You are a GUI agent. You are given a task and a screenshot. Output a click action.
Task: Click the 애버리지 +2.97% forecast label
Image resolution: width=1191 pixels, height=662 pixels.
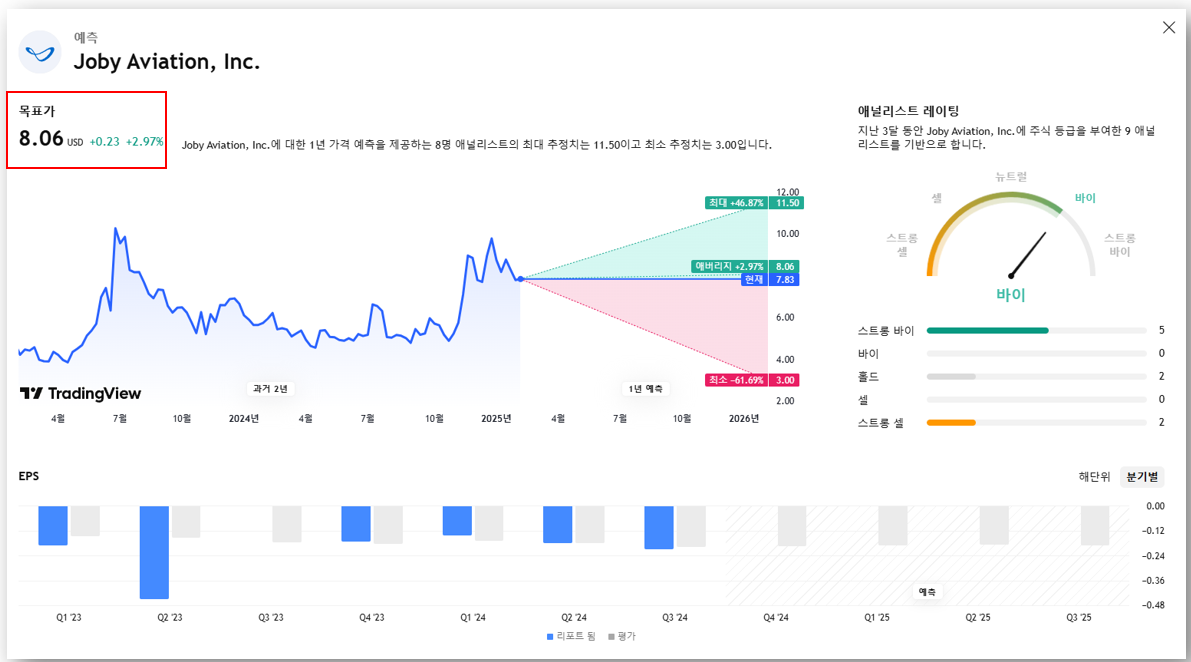click(730, 266)
